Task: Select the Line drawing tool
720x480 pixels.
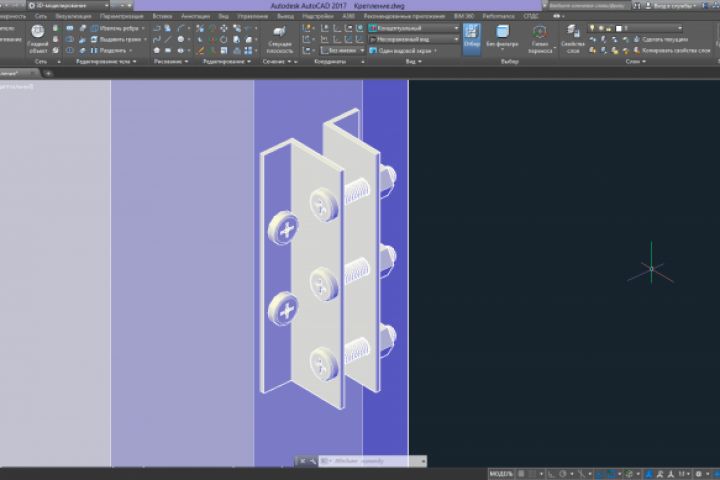Action: (168, 40)
